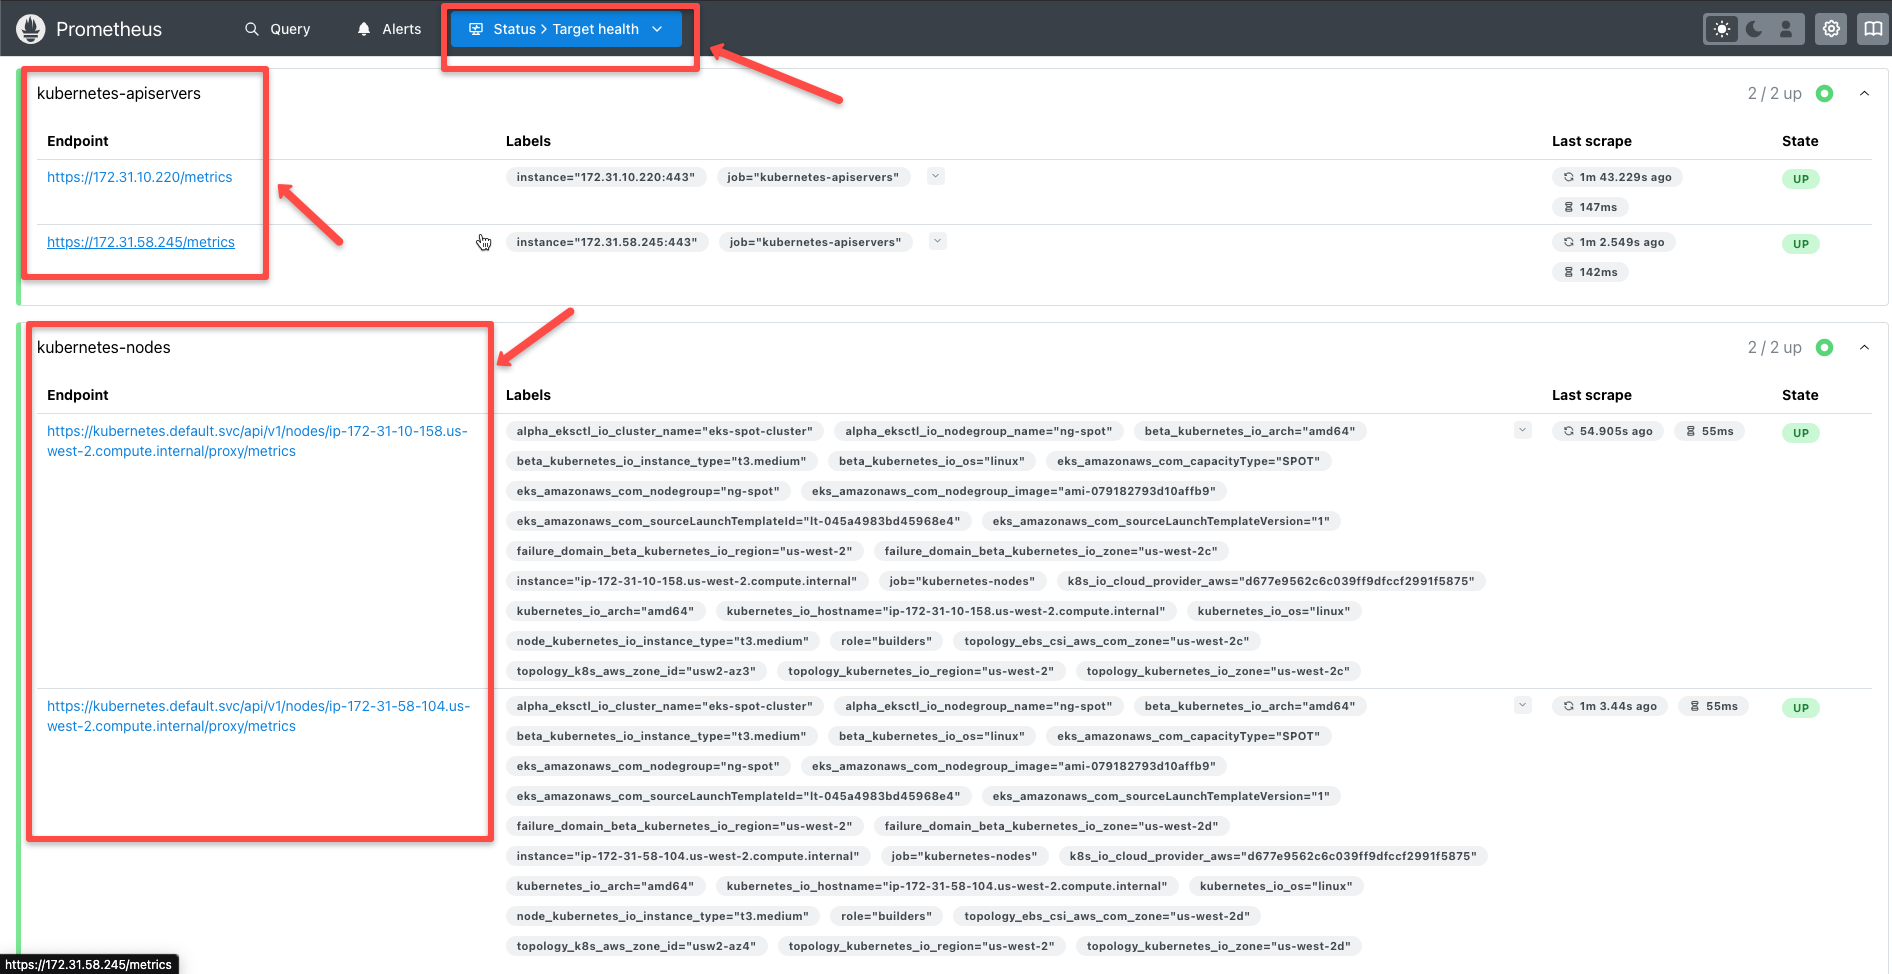1892x974 pixels.
Task: Open settings gear menu
Action: click(x=1831, y=29)
